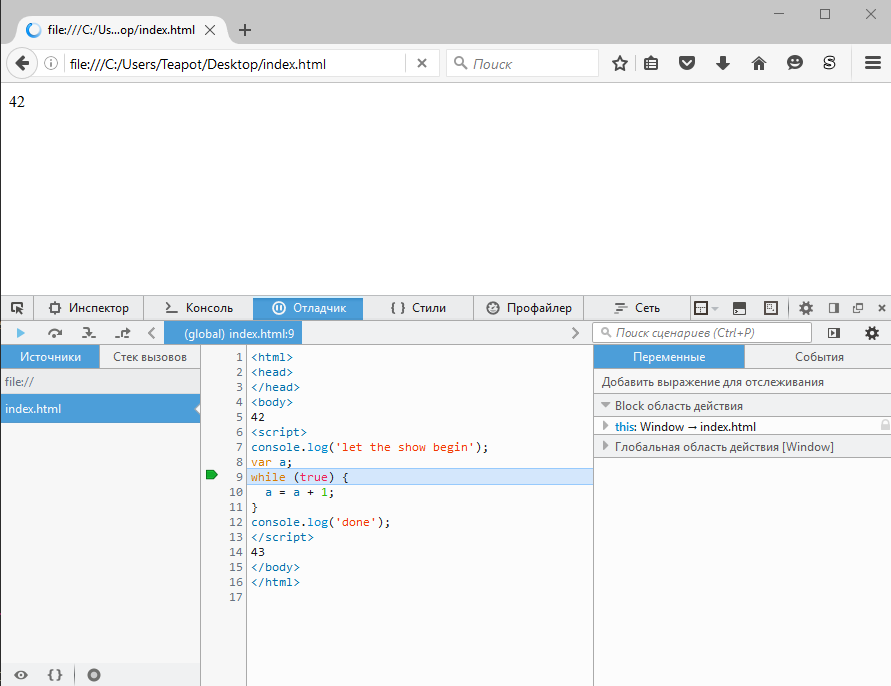Toggle the split console icon
The height and width of the screenshot is (686, 891).
[x=739, y=308]
